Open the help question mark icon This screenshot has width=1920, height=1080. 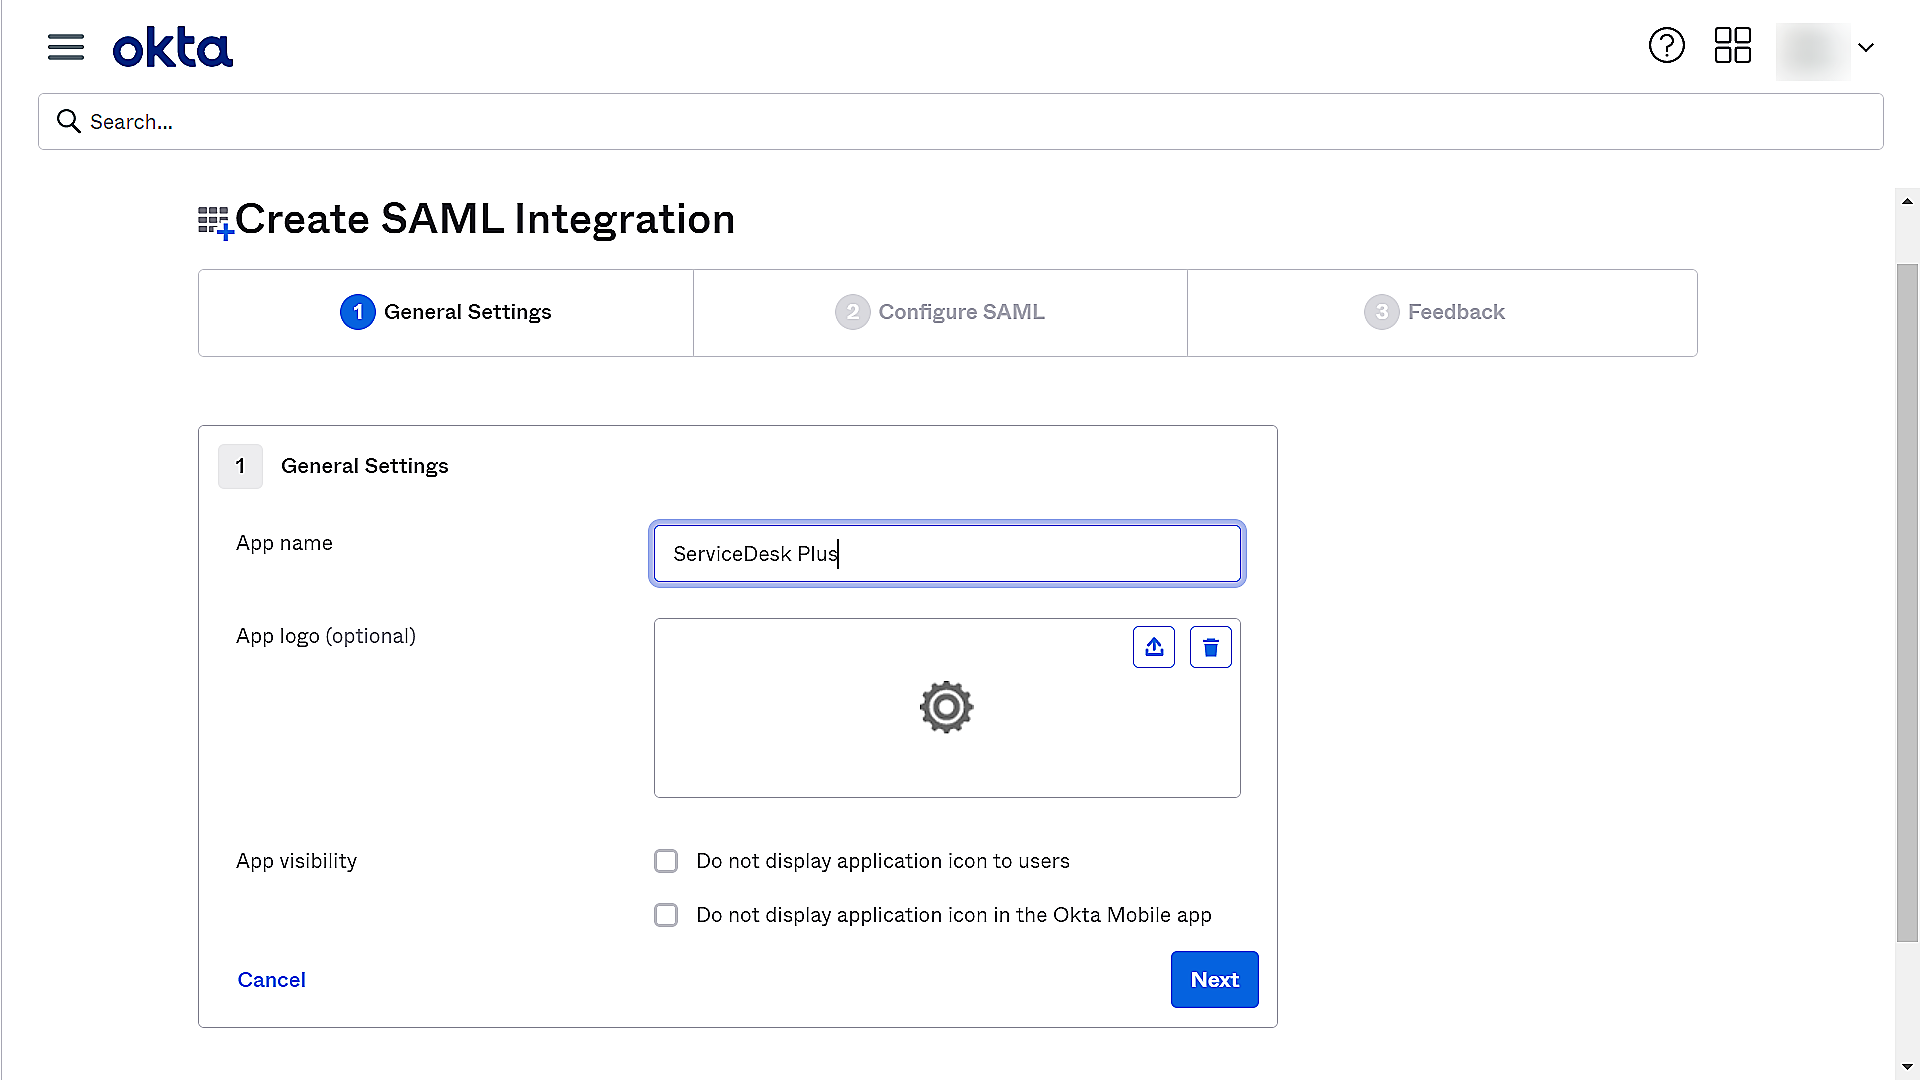[1666, 46]
